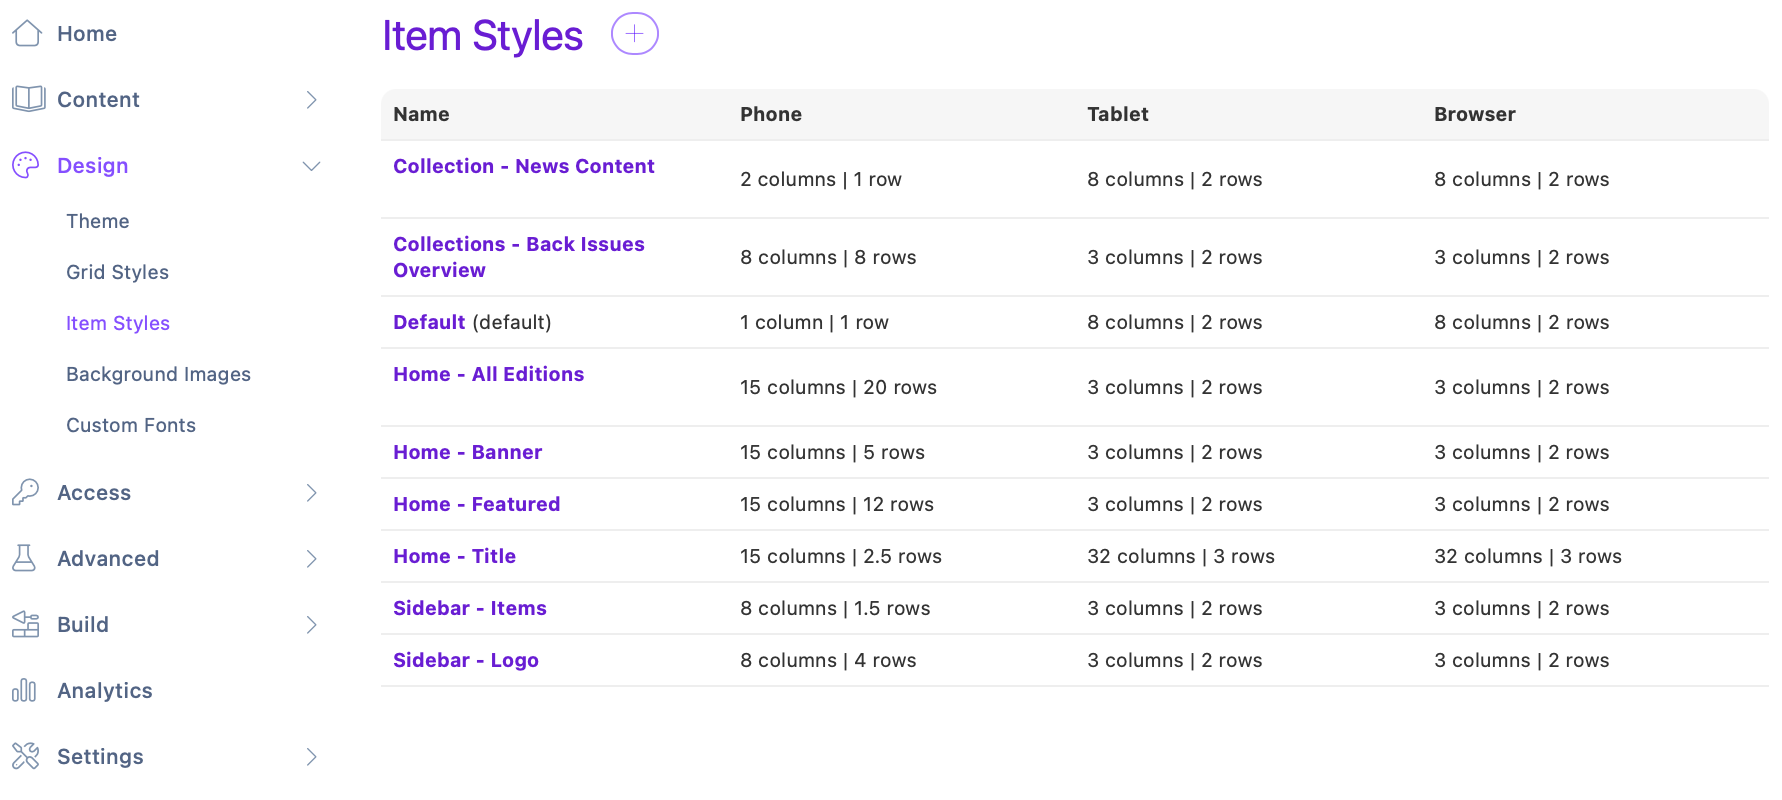
Task: Click the Content book icon
Action: click(28, 99)
